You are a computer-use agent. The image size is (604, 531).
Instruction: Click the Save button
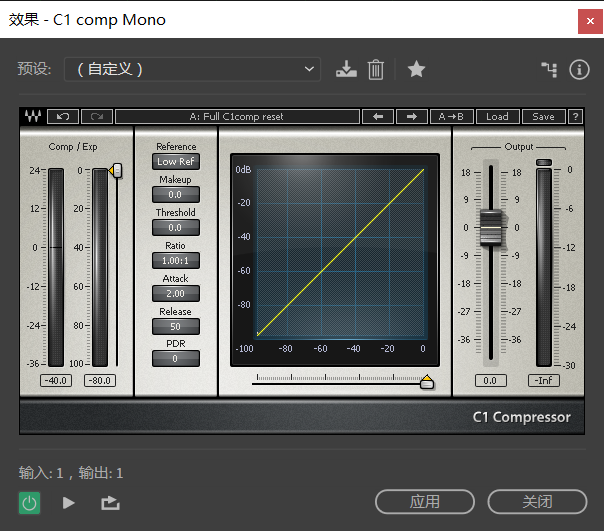coord(544,116)
